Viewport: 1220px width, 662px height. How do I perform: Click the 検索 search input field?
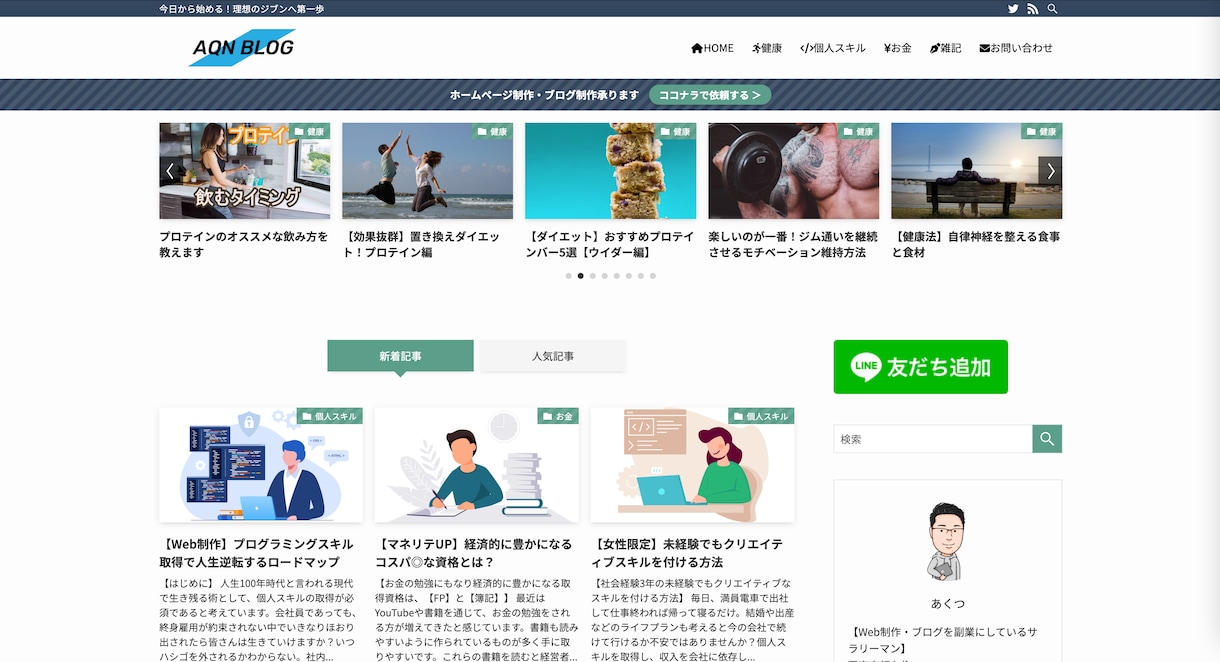[x=932, y=439]
